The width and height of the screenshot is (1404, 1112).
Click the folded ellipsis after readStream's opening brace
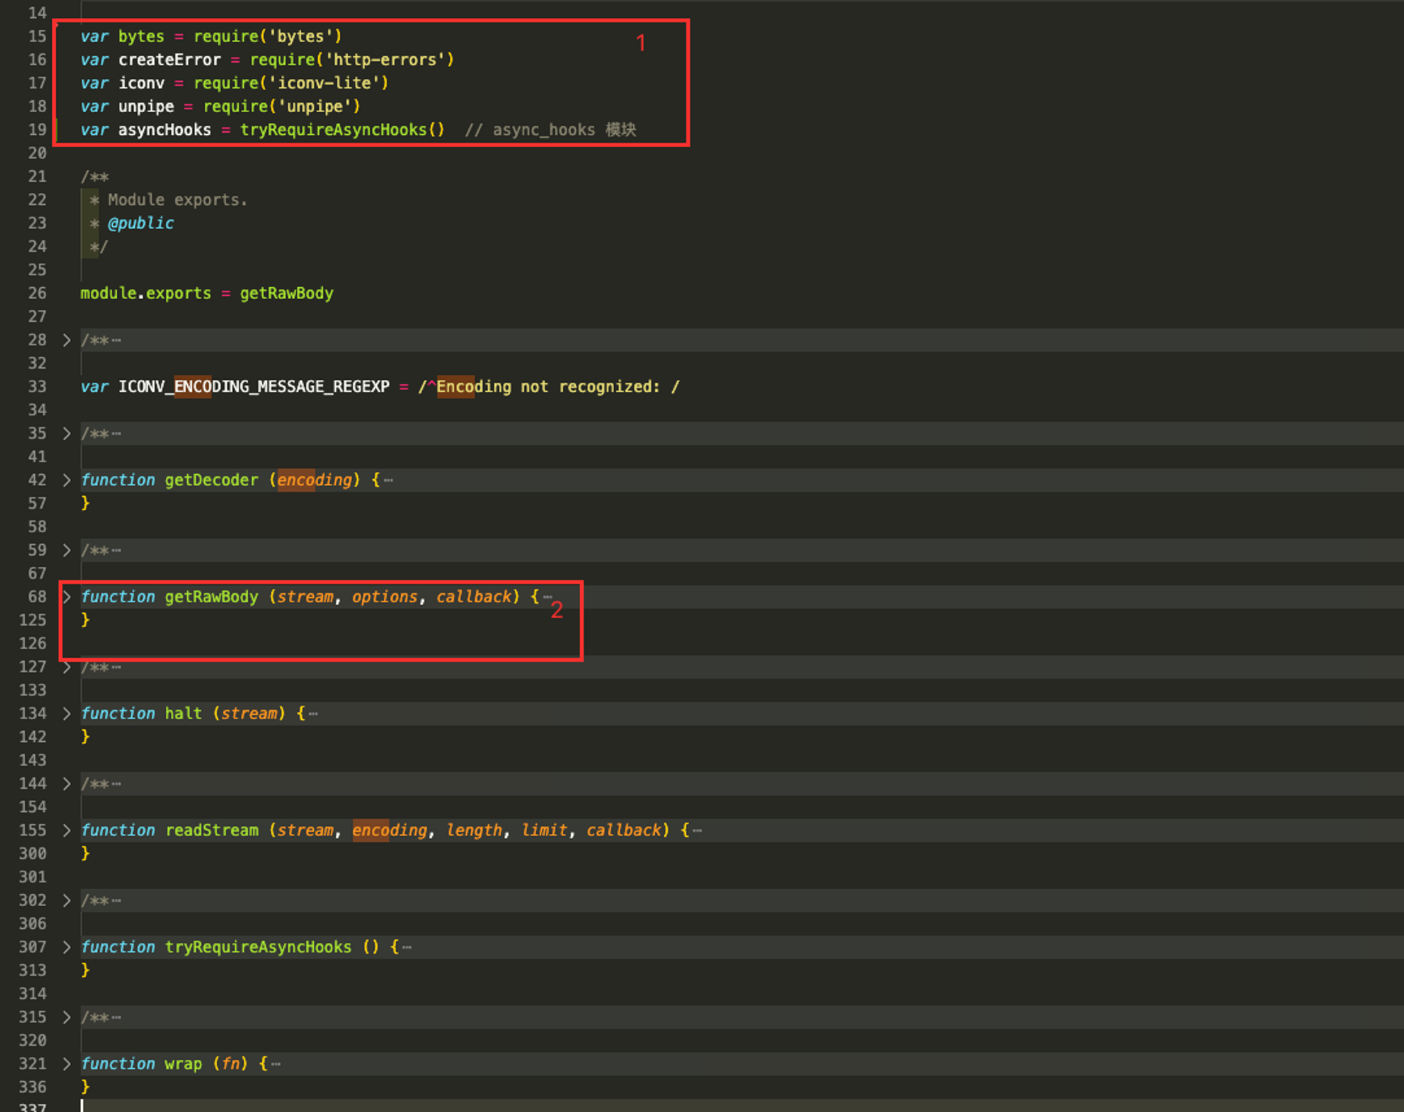tap(698, 831)
